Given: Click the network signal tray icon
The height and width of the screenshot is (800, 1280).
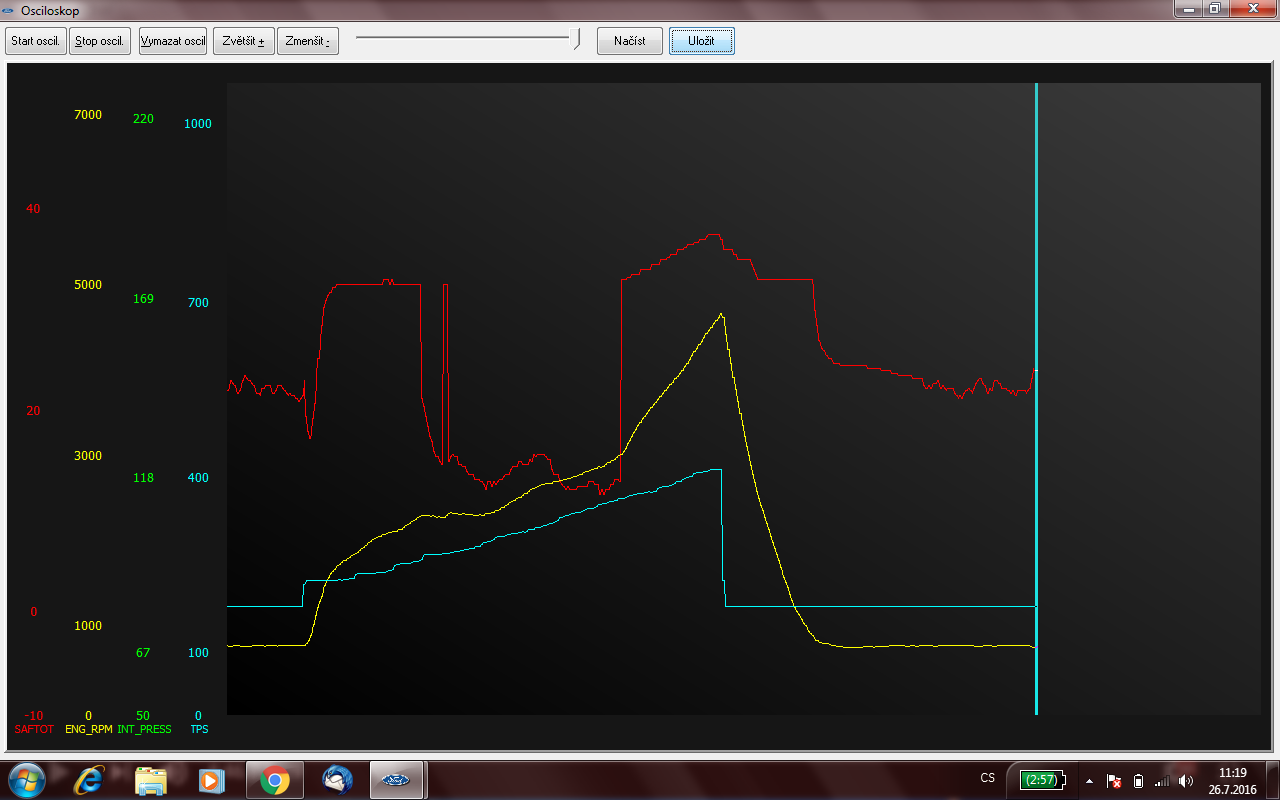Looking at the screenshot, I should [1162, 780].
